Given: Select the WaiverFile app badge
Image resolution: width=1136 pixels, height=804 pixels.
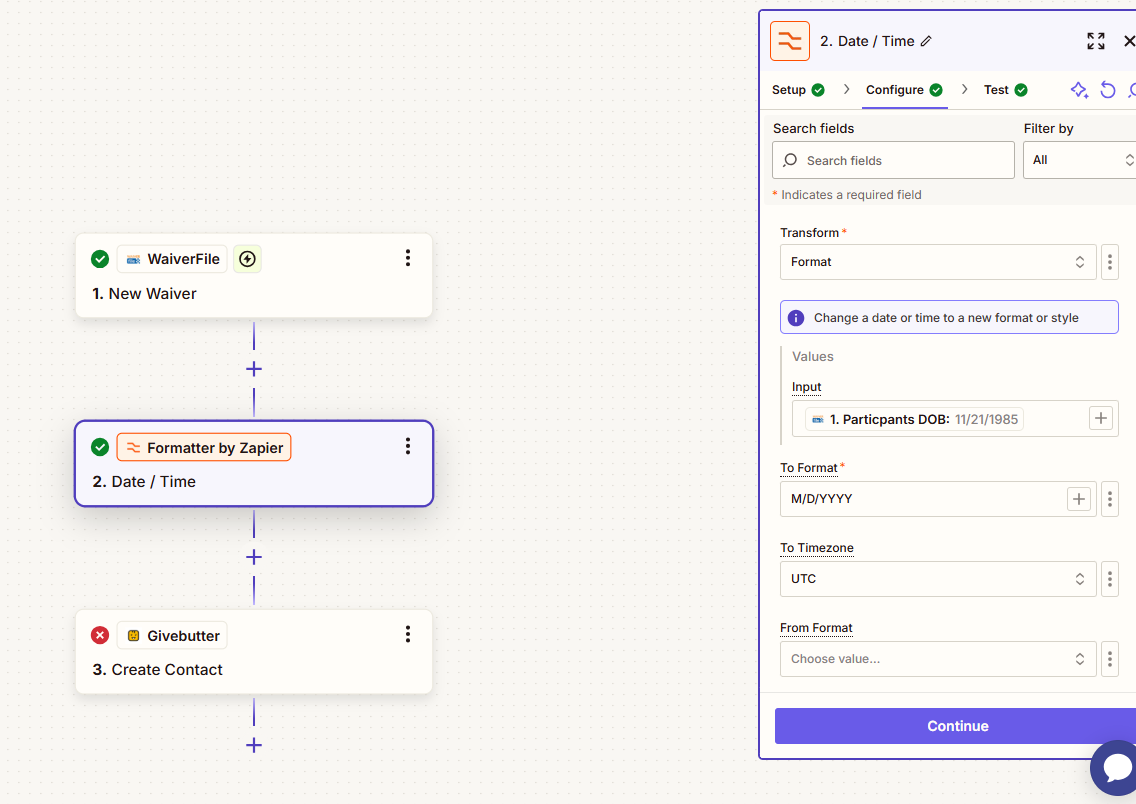Looking at the screenshot, I should 172,259.
